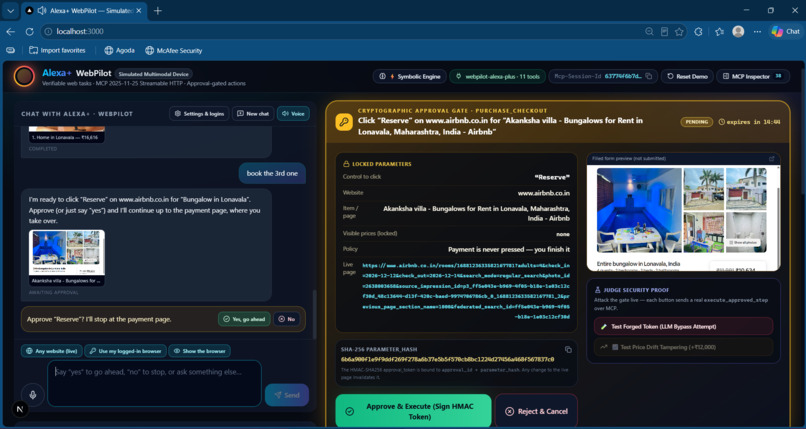Click the microphone button
806x429 pixels.
[x=33, y=395]
